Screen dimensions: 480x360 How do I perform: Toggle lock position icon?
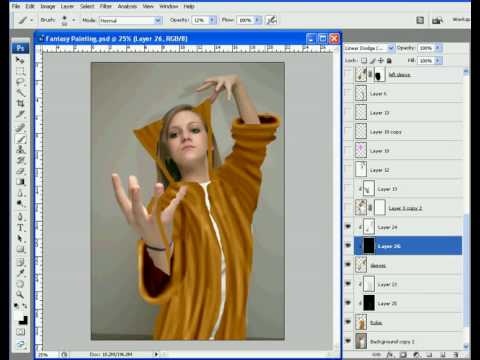click(381, 61)
